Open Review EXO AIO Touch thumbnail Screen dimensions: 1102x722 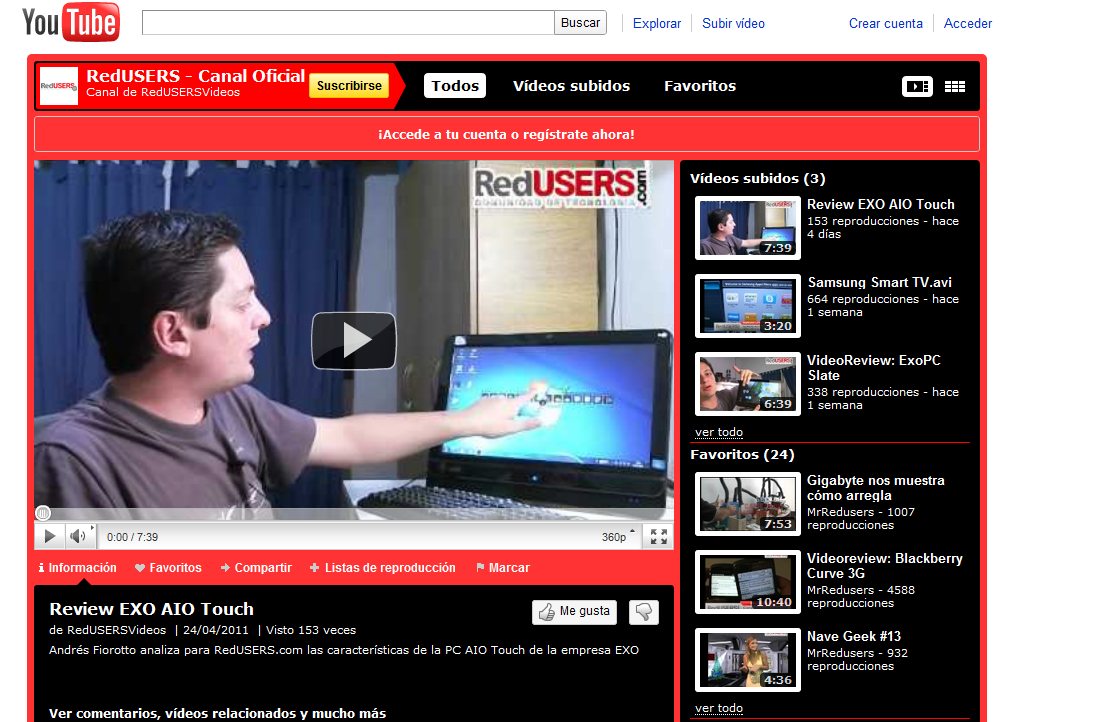(x=748, y=228)
